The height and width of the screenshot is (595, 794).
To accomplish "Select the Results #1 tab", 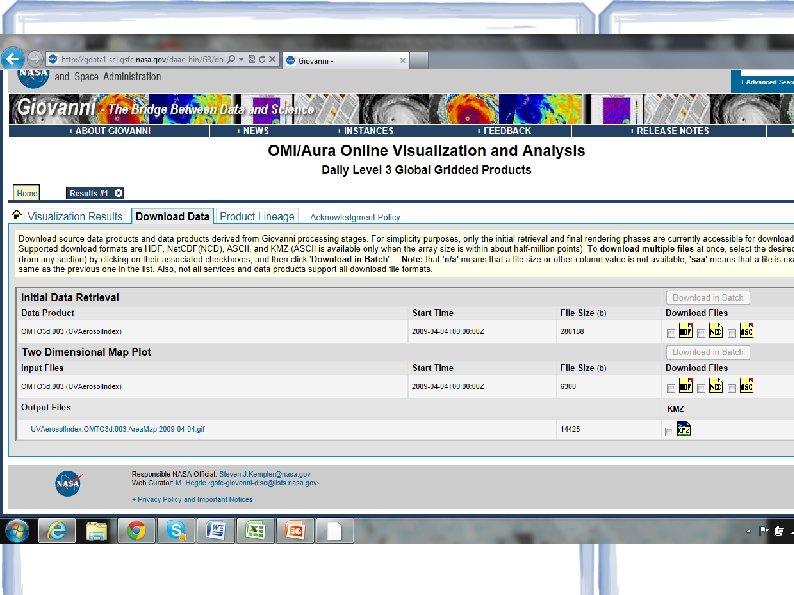I will (x=89, y=193).
